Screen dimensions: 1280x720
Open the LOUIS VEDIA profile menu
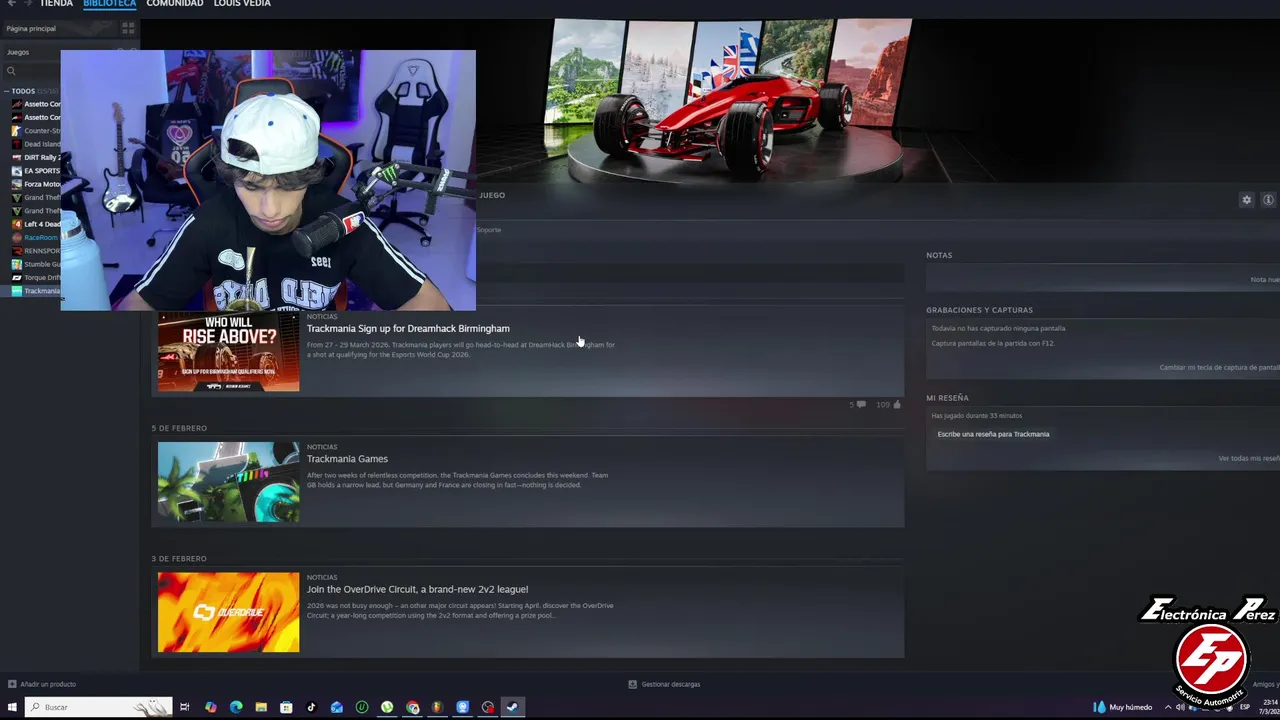click(x=242, y=4)
